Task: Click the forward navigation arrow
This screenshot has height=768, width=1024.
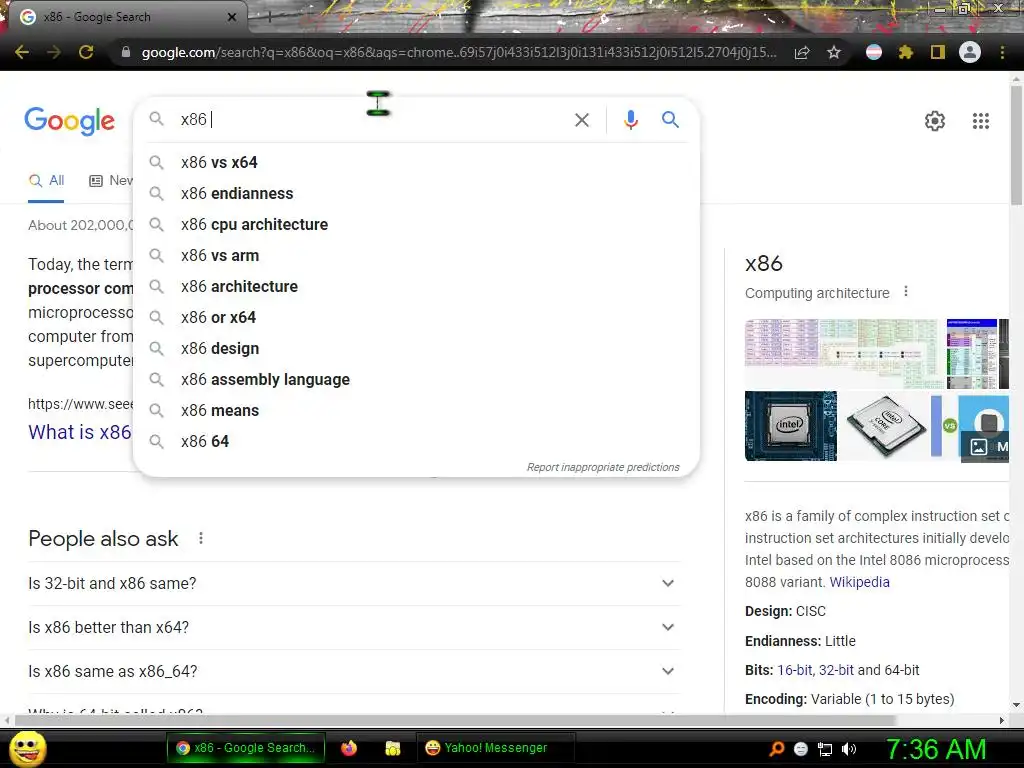Action: [x=54, y=52]
